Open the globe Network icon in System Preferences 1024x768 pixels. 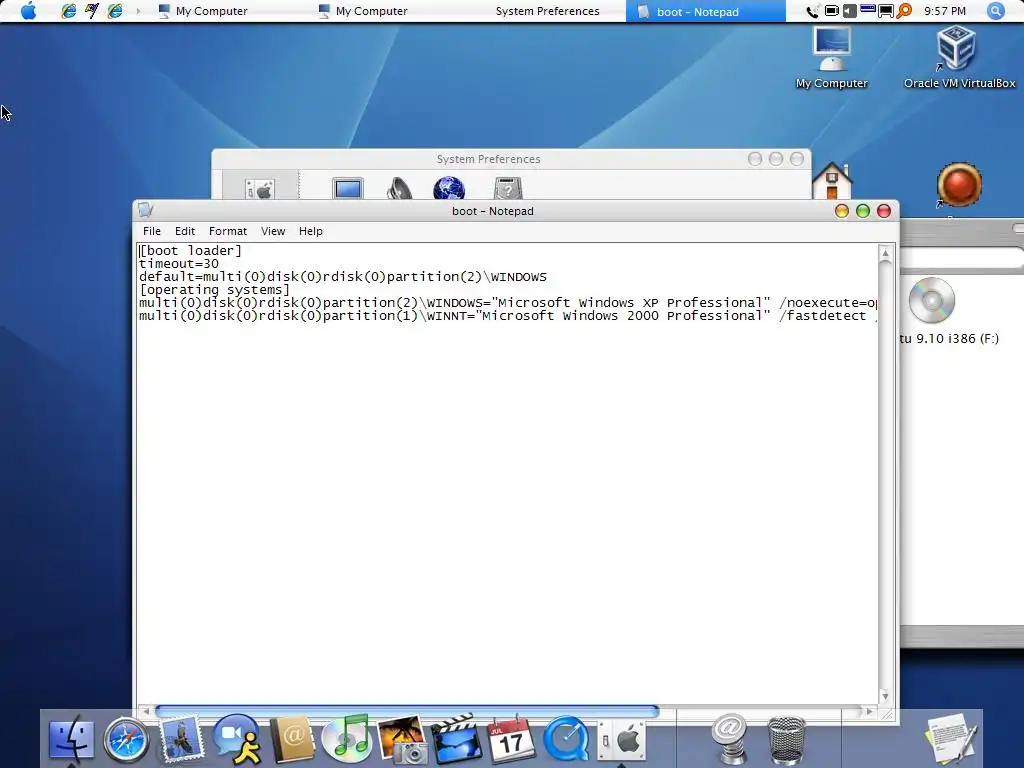point(449,188)
